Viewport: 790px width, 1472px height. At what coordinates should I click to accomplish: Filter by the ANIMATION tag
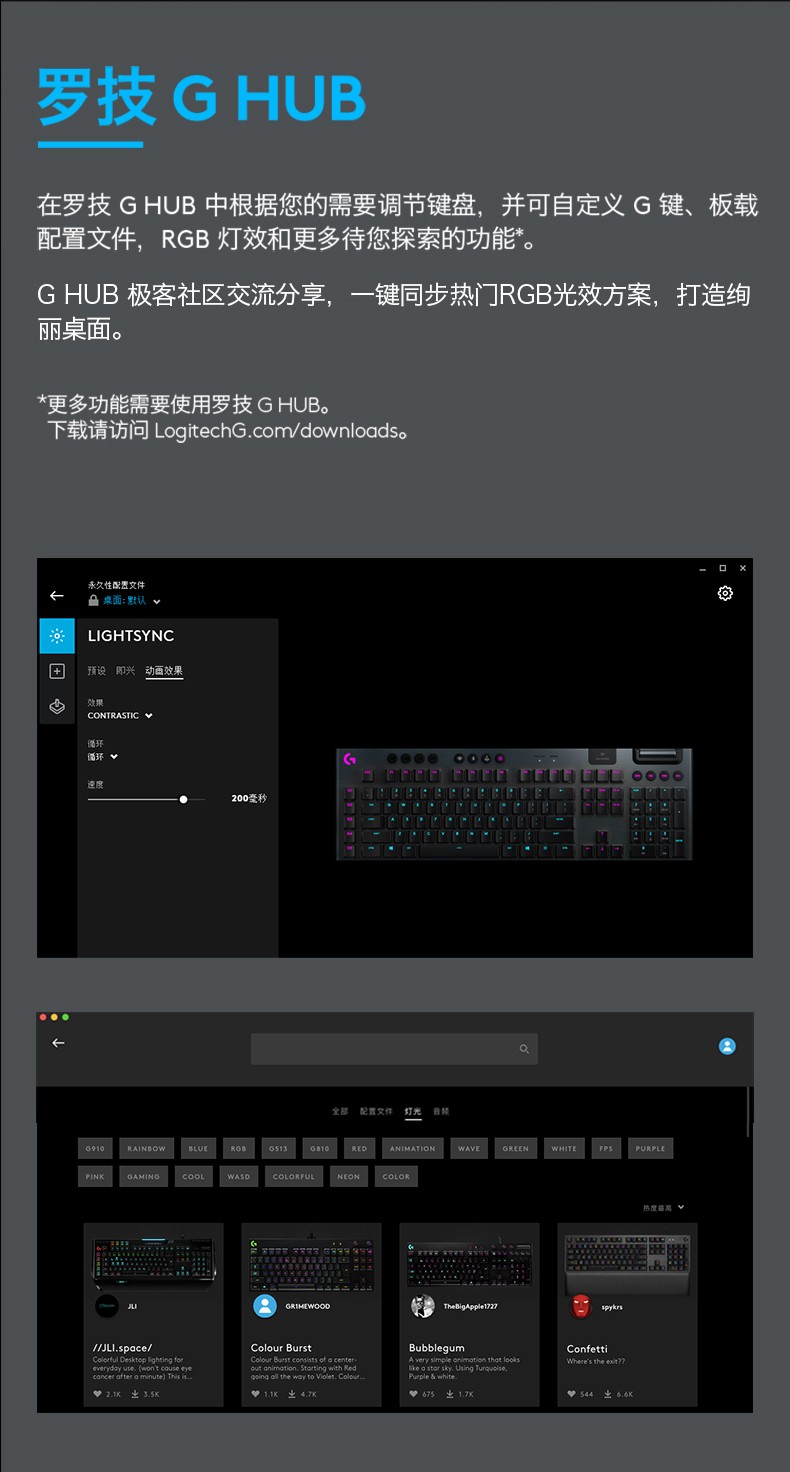[x=413, y=1148]
